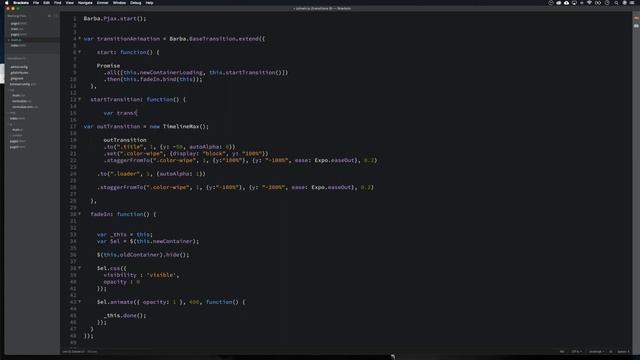The height and width of the screenshot is (360, 640).
Task: Click line number 33 in the gutter
Action: click(73, 235)
